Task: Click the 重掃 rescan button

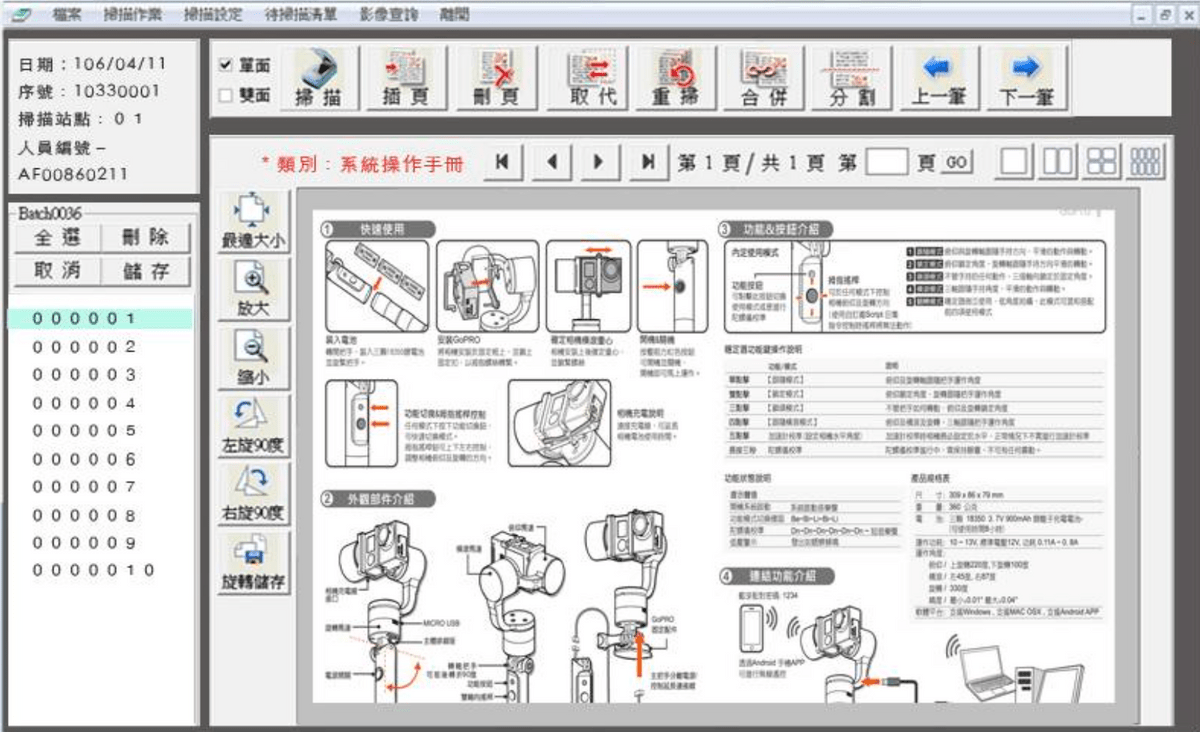Action: point(675,78)
